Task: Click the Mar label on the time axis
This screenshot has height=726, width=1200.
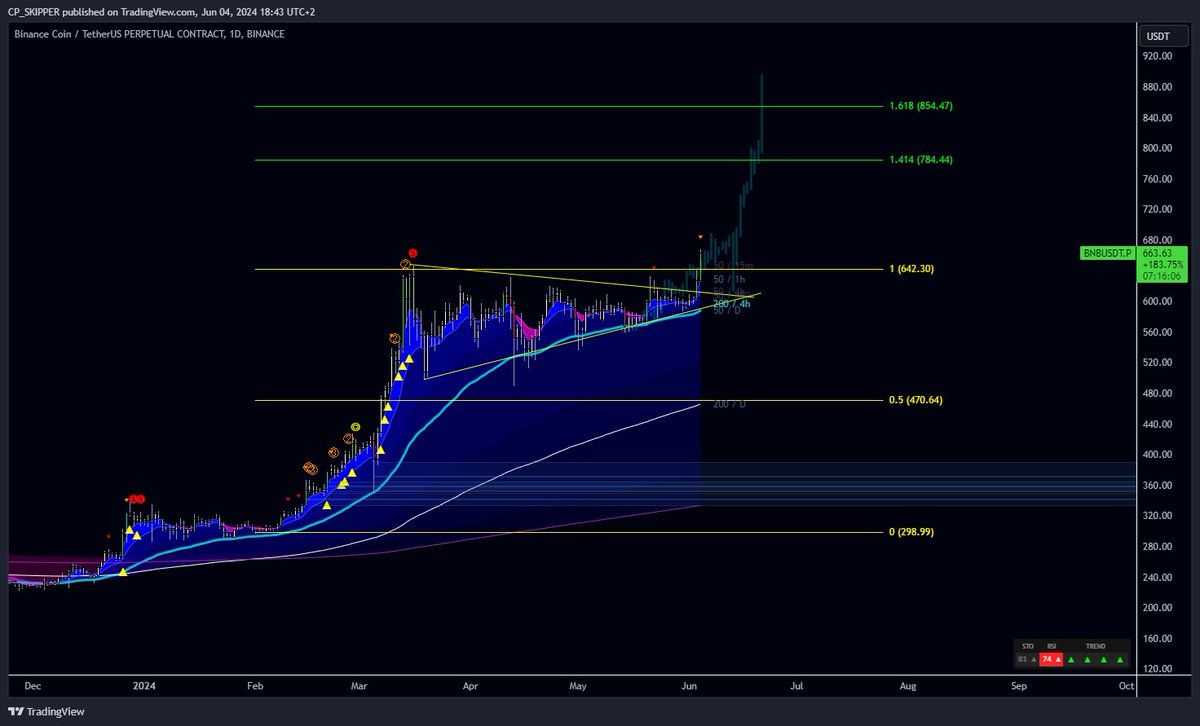Action: (359, 687)
